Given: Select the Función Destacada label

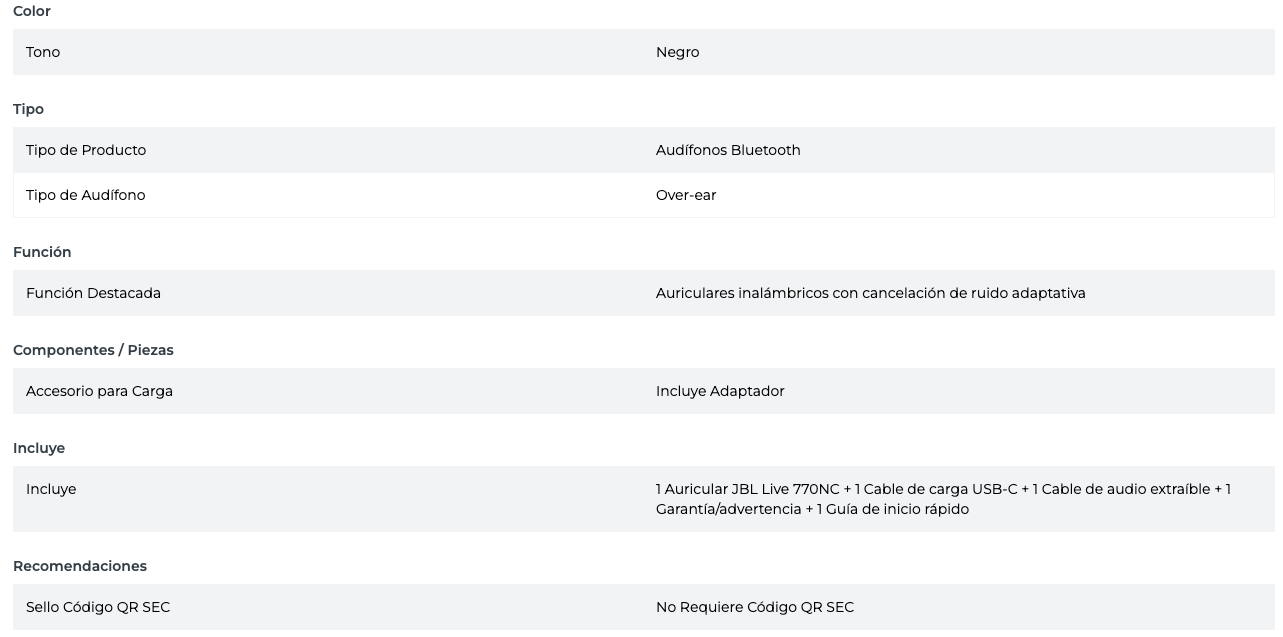Looking at the screenshot, I should click(x=93, y=293).
